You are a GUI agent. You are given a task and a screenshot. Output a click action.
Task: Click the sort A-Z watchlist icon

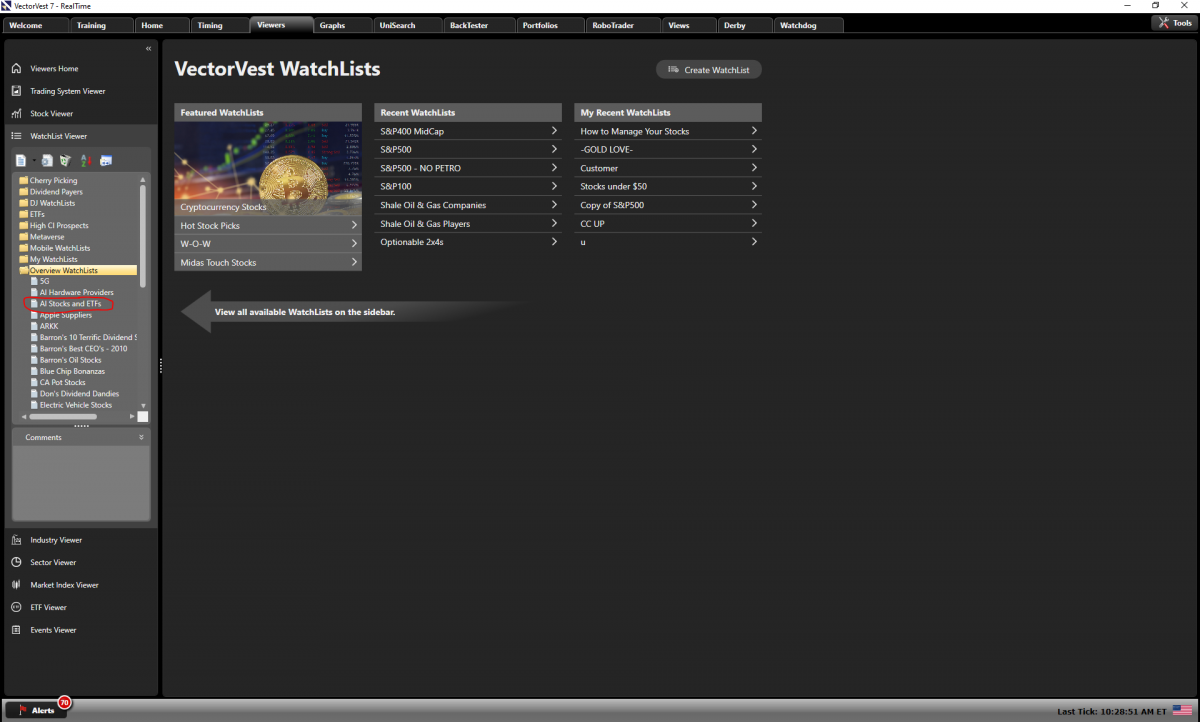click(x=86, y=160)
